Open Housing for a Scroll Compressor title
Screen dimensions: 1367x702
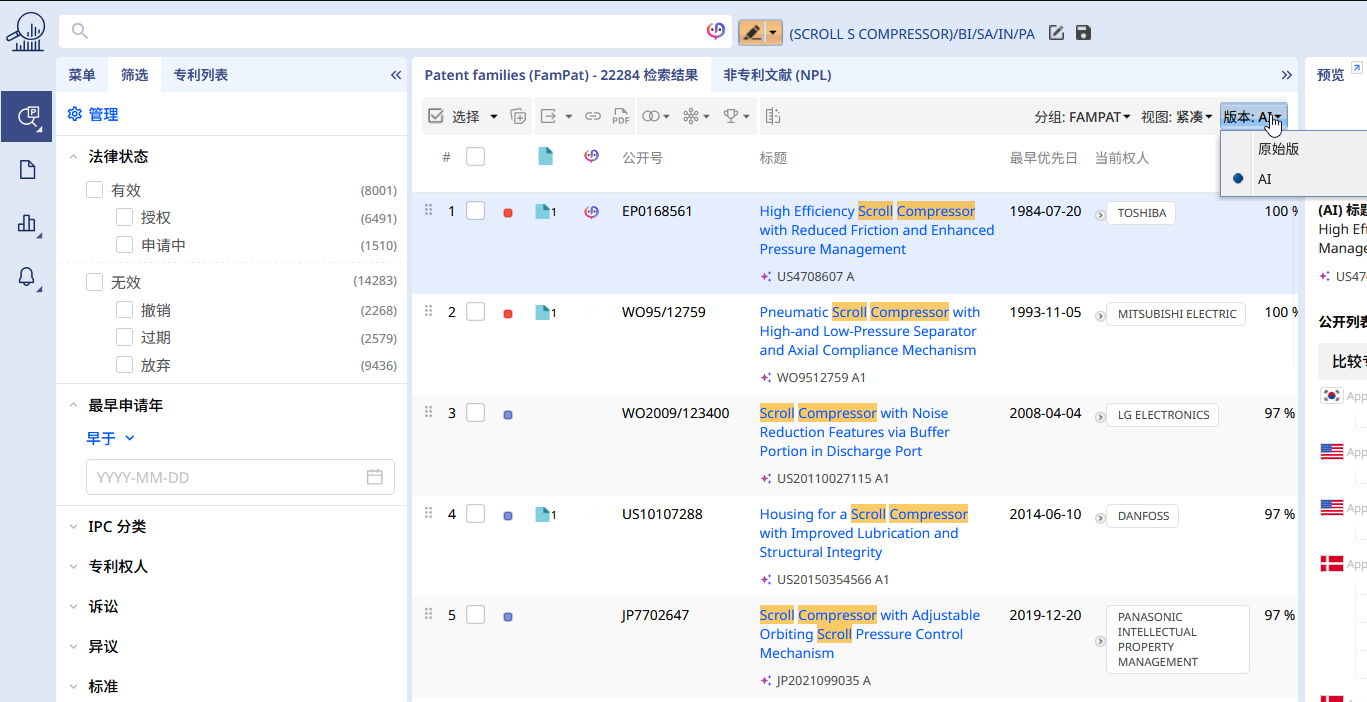coord(863,533)
